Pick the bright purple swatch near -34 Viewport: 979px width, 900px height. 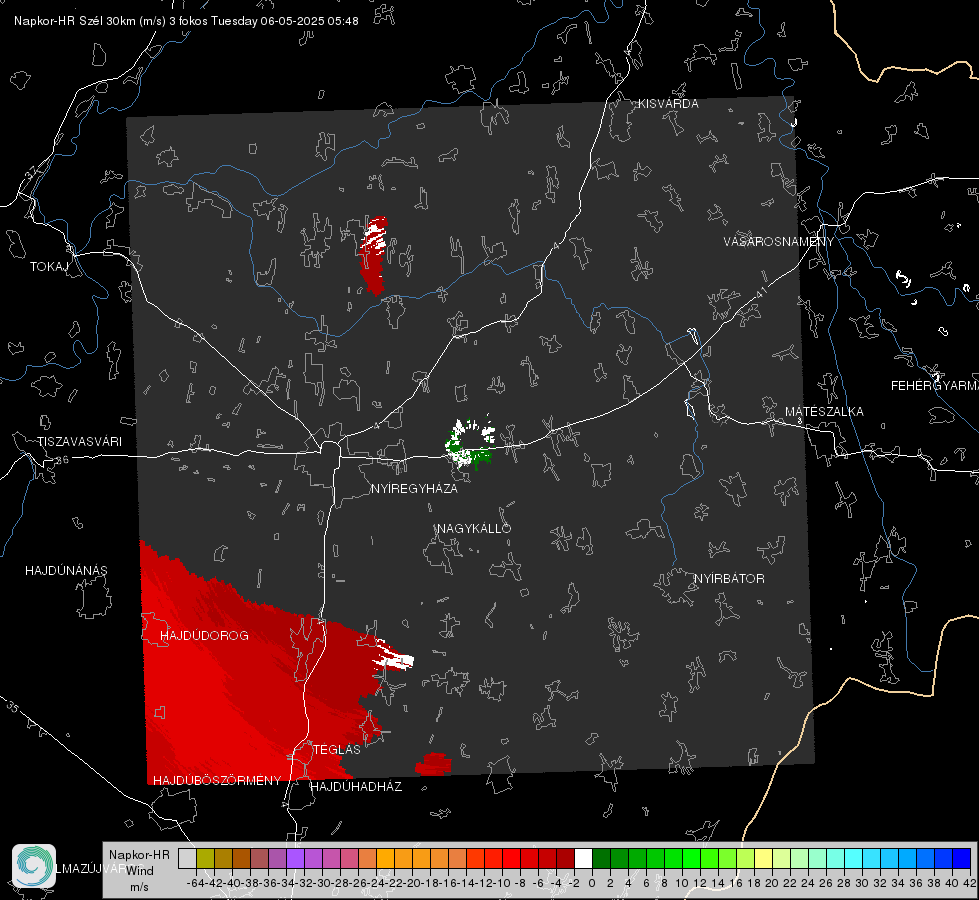click(x=295, y=858)
